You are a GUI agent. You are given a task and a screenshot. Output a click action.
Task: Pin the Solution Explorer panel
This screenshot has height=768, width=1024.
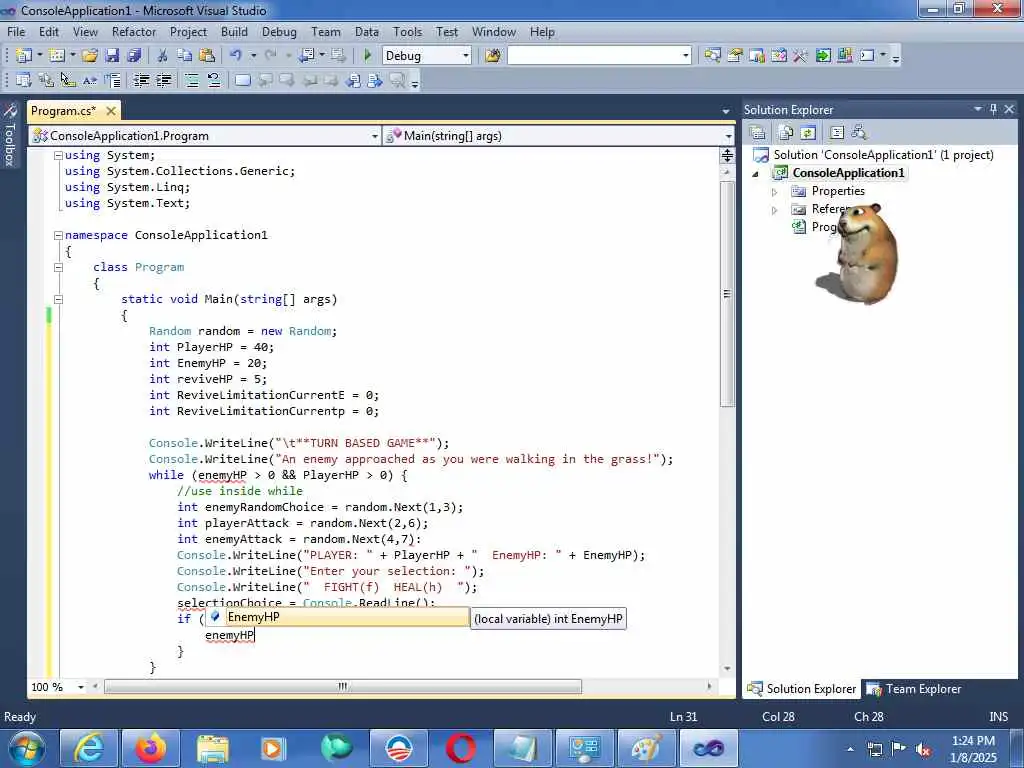993,109
